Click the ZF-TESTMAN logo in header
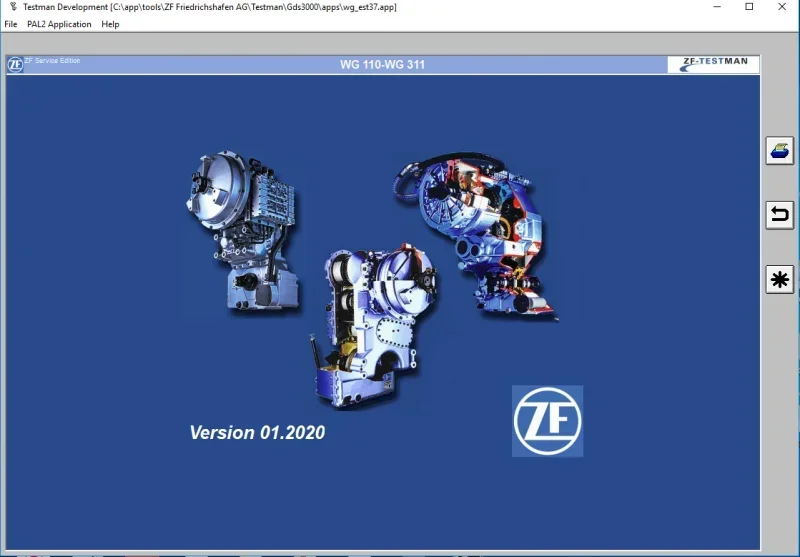The image size is (800, 557). 713,64
